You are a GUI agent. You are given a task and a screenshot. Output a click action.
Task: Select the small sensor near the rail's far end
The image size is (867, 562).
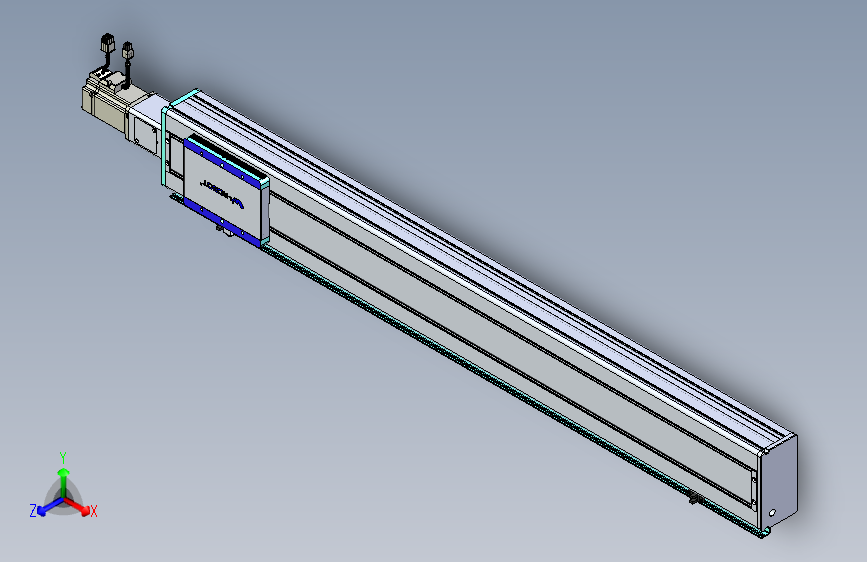pos(696,499)
